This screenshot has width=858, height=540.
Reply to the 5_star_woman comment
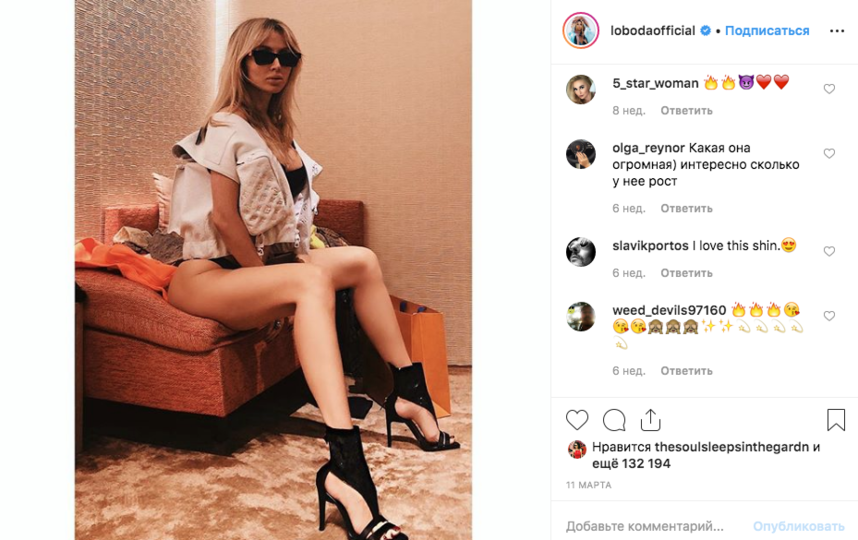click(x=686, y=111)
